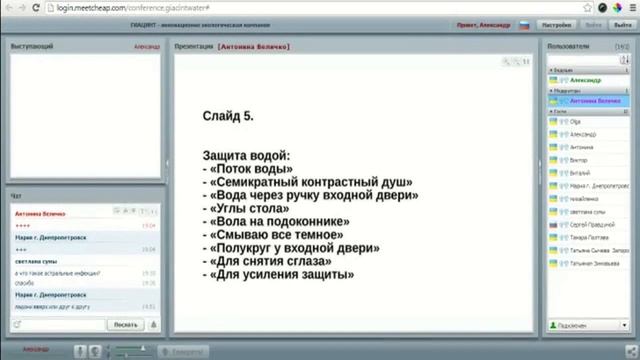Click the person icon beside Подключен status
Image resolution: width=640 pixels, height=360 pixels.
tap(553, 325)
